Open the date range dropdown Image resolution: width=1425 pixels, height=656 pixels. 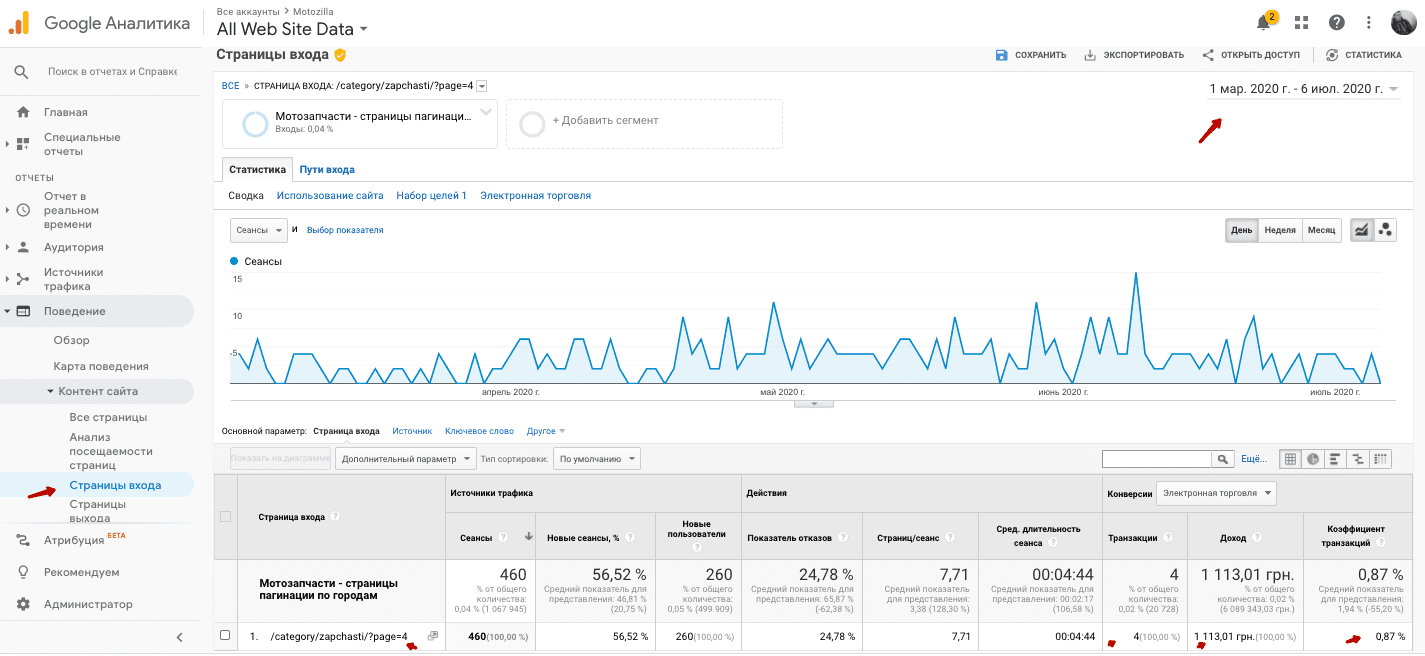(1304, 89)
